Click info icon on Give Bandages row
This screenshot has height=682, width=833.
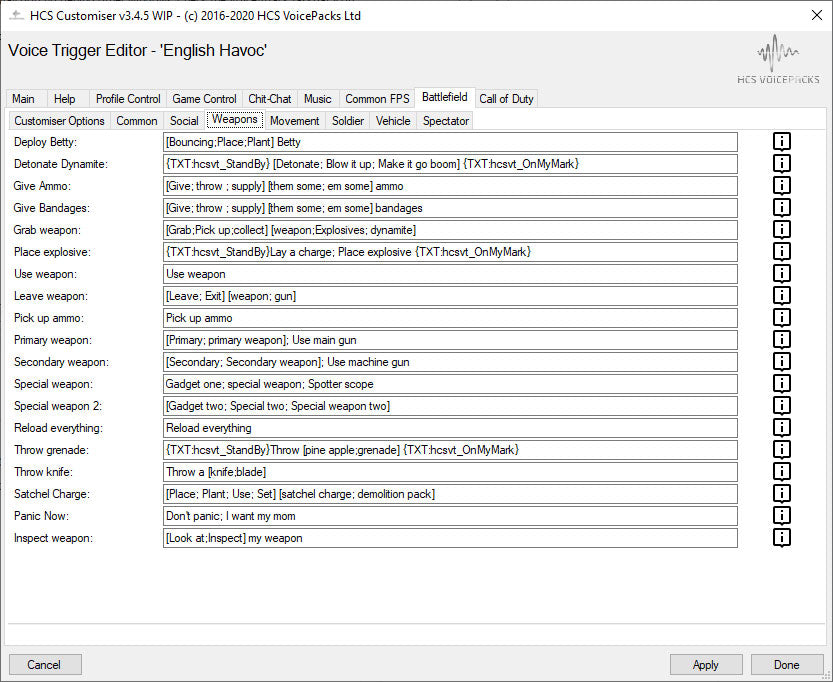coord(782,208)
